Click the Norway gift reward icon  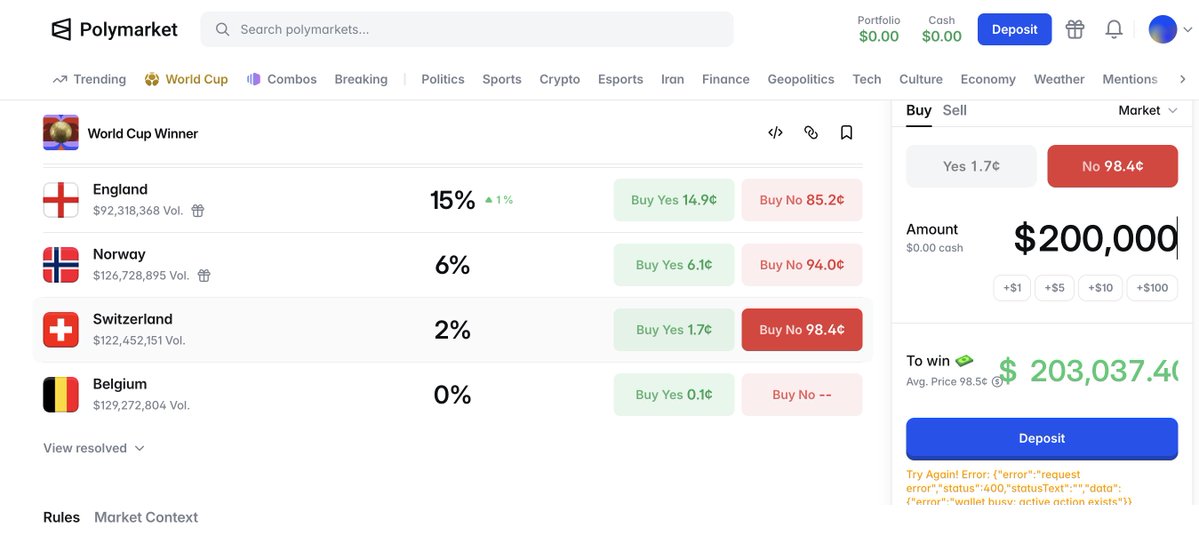203,275
